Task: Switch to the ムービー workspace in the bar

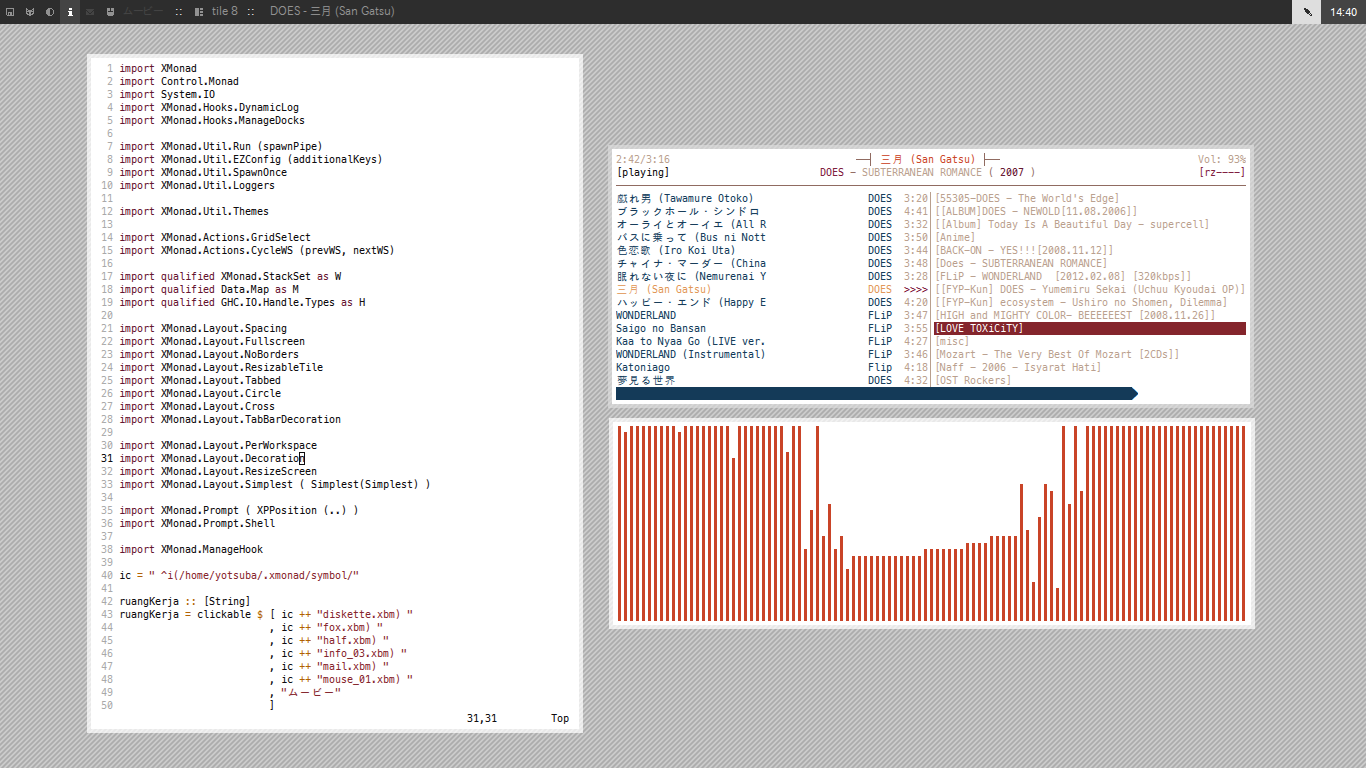Action: point(144,12)
